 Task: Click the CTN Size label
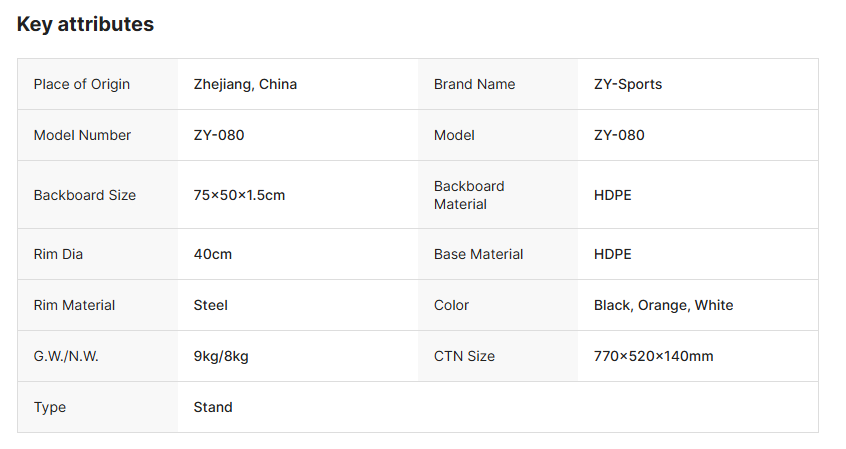coord(464,356)
